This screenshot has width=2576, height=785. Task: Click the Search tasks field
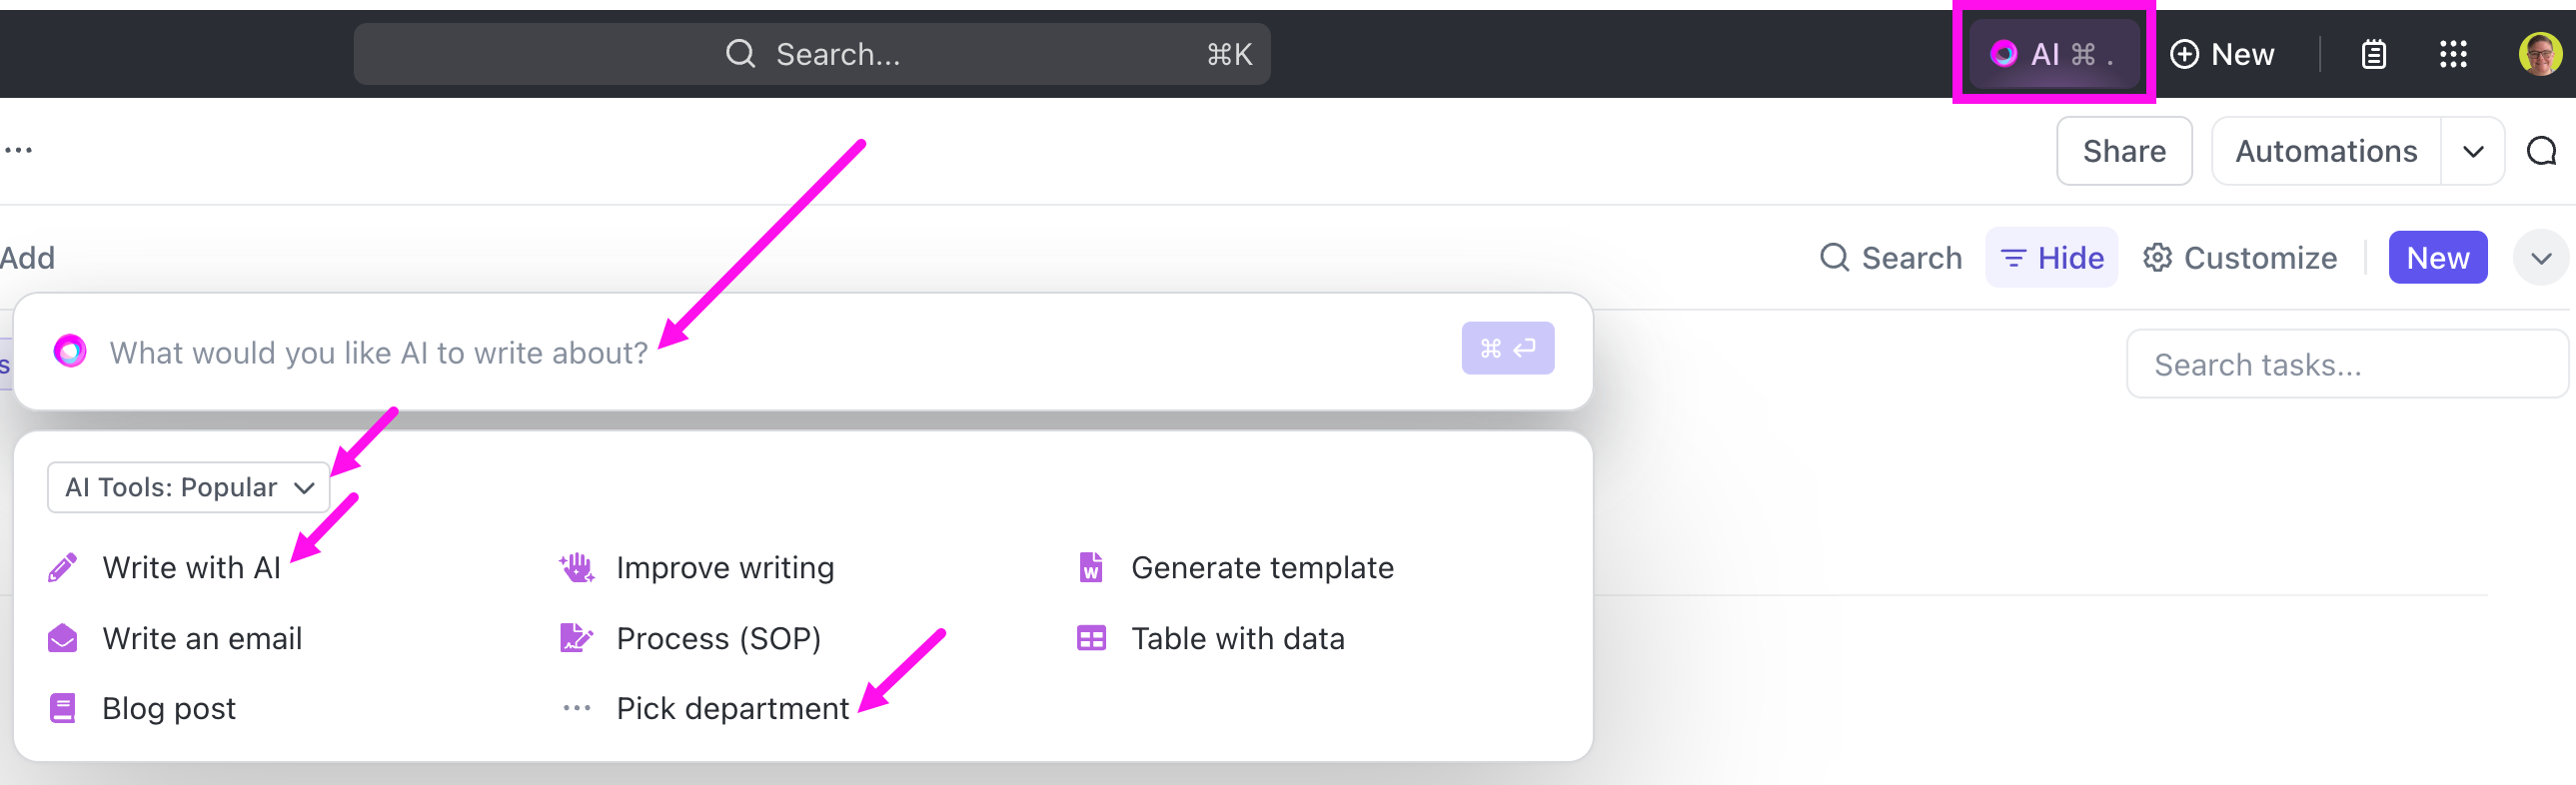click(x=2347, y=364)
